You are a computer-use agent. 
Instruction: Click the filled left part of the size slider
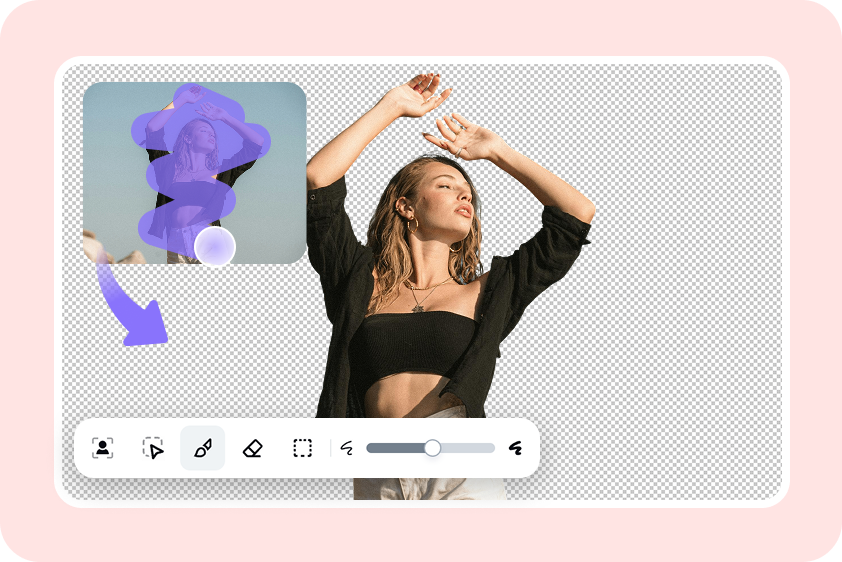(395, 448)
